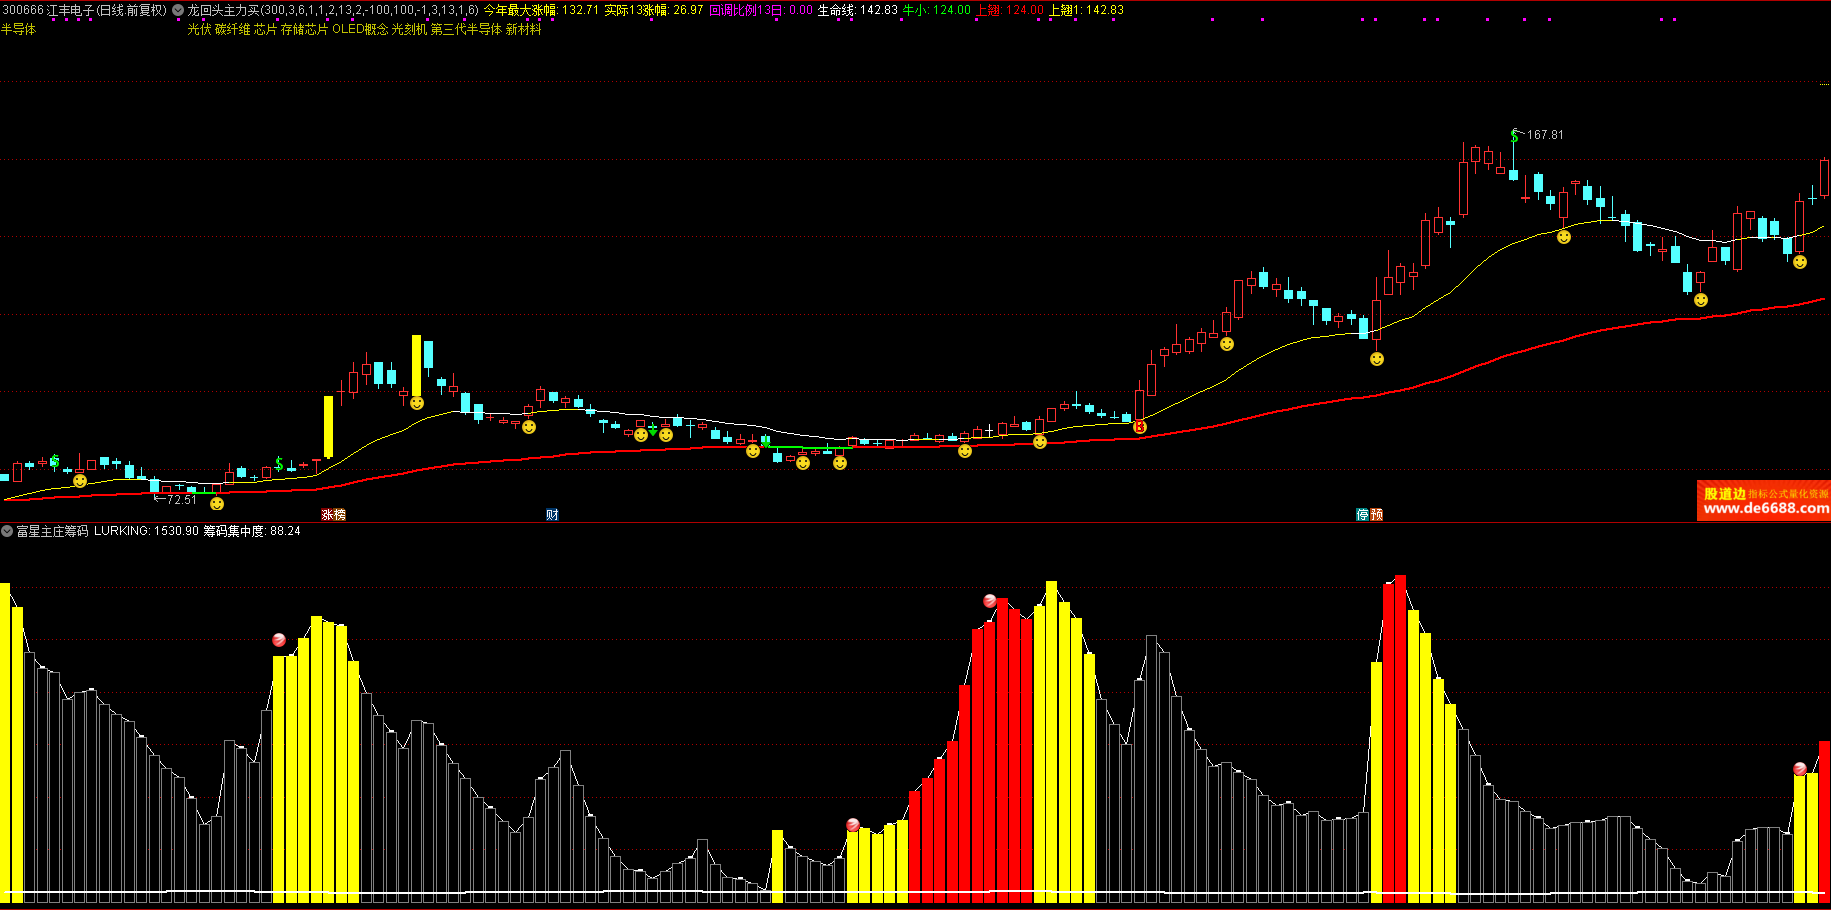The width and height of the screenshot is (1831, 910).
Task: Click the 涨榜 event tag on timeline
Action: [x=333, y=514]
